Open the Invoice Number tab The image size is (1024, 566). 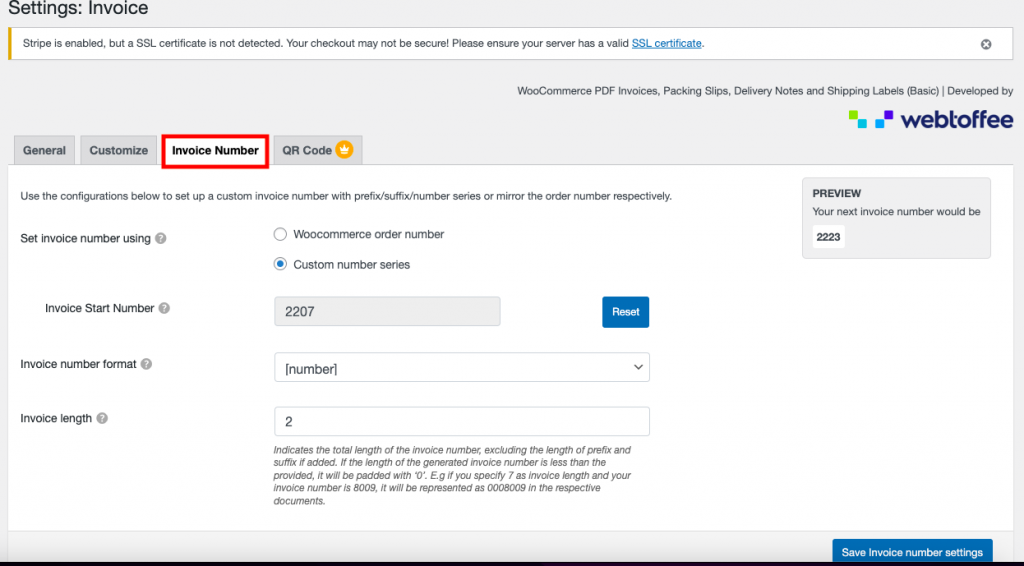216,151
